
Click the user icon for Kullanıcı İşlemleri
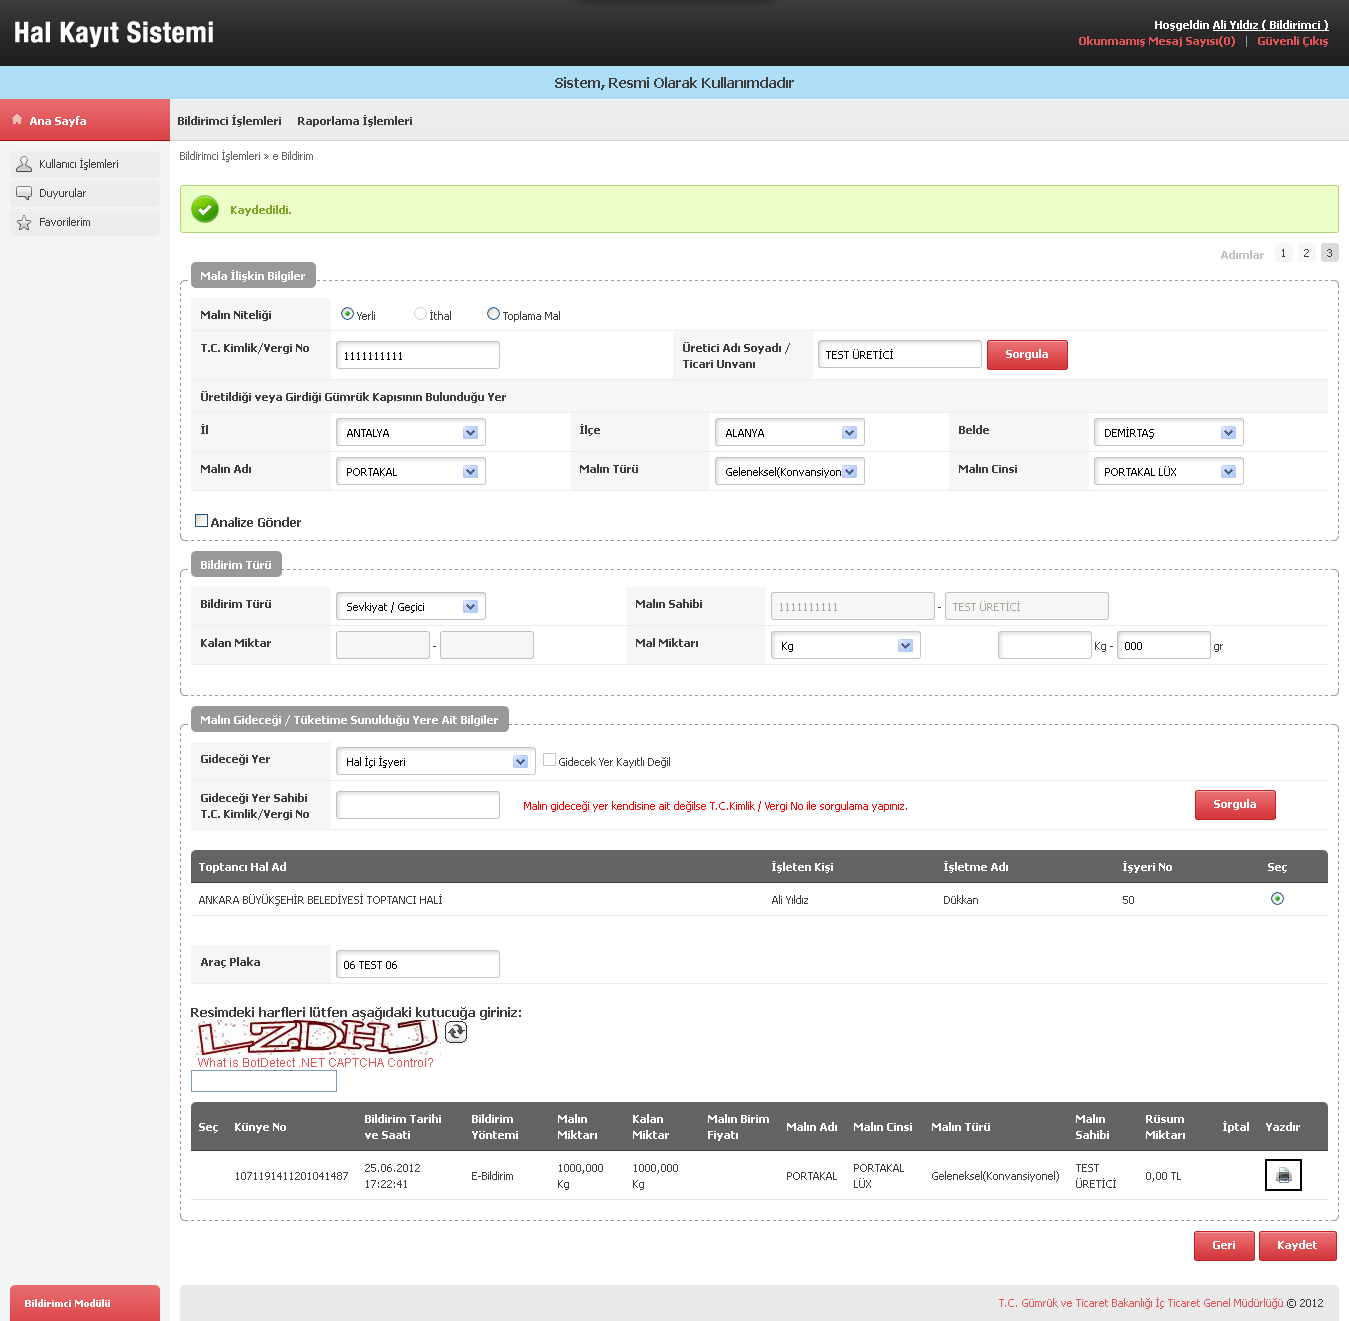click(24, 164)
